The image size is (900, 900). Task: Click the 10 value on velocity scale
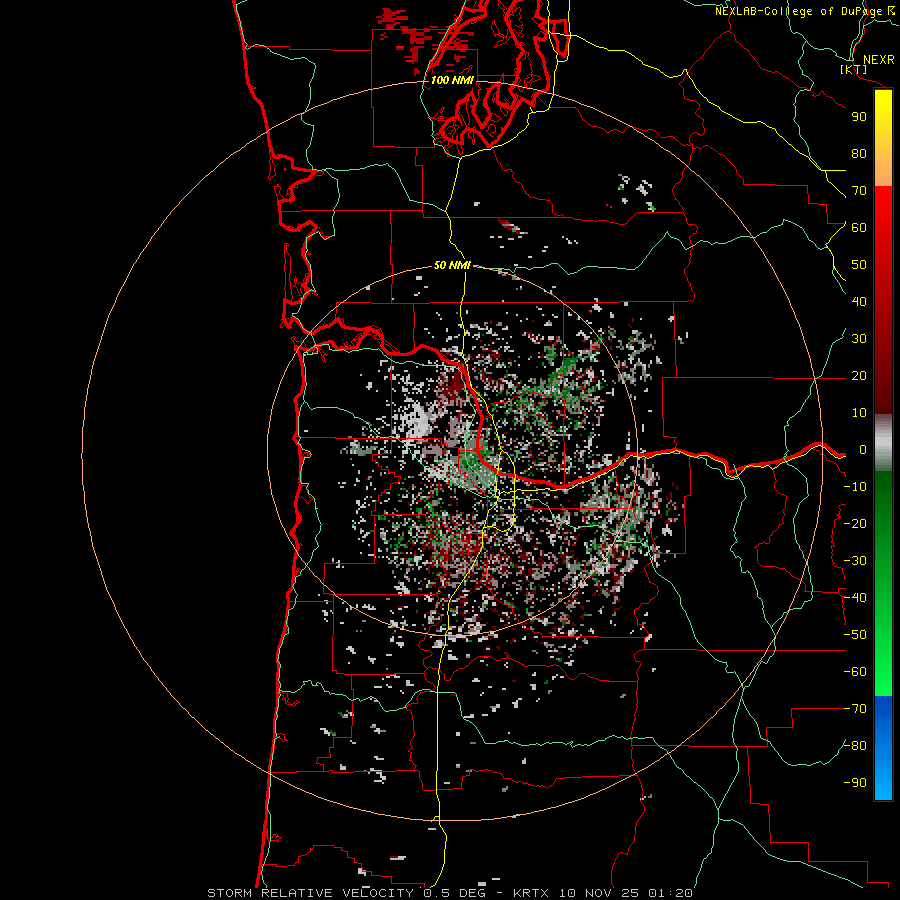859,413
